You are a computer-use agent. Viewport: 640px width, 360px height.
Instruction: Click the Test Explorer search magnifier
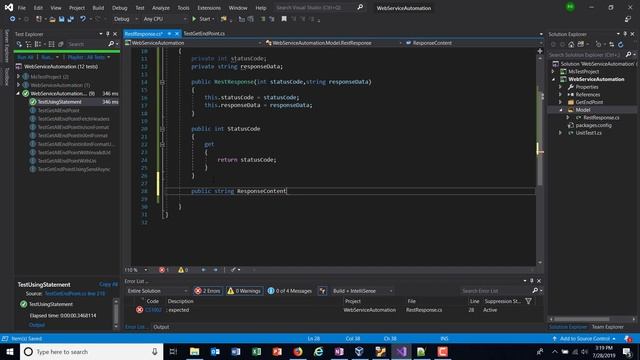click(x=111, y=44)
